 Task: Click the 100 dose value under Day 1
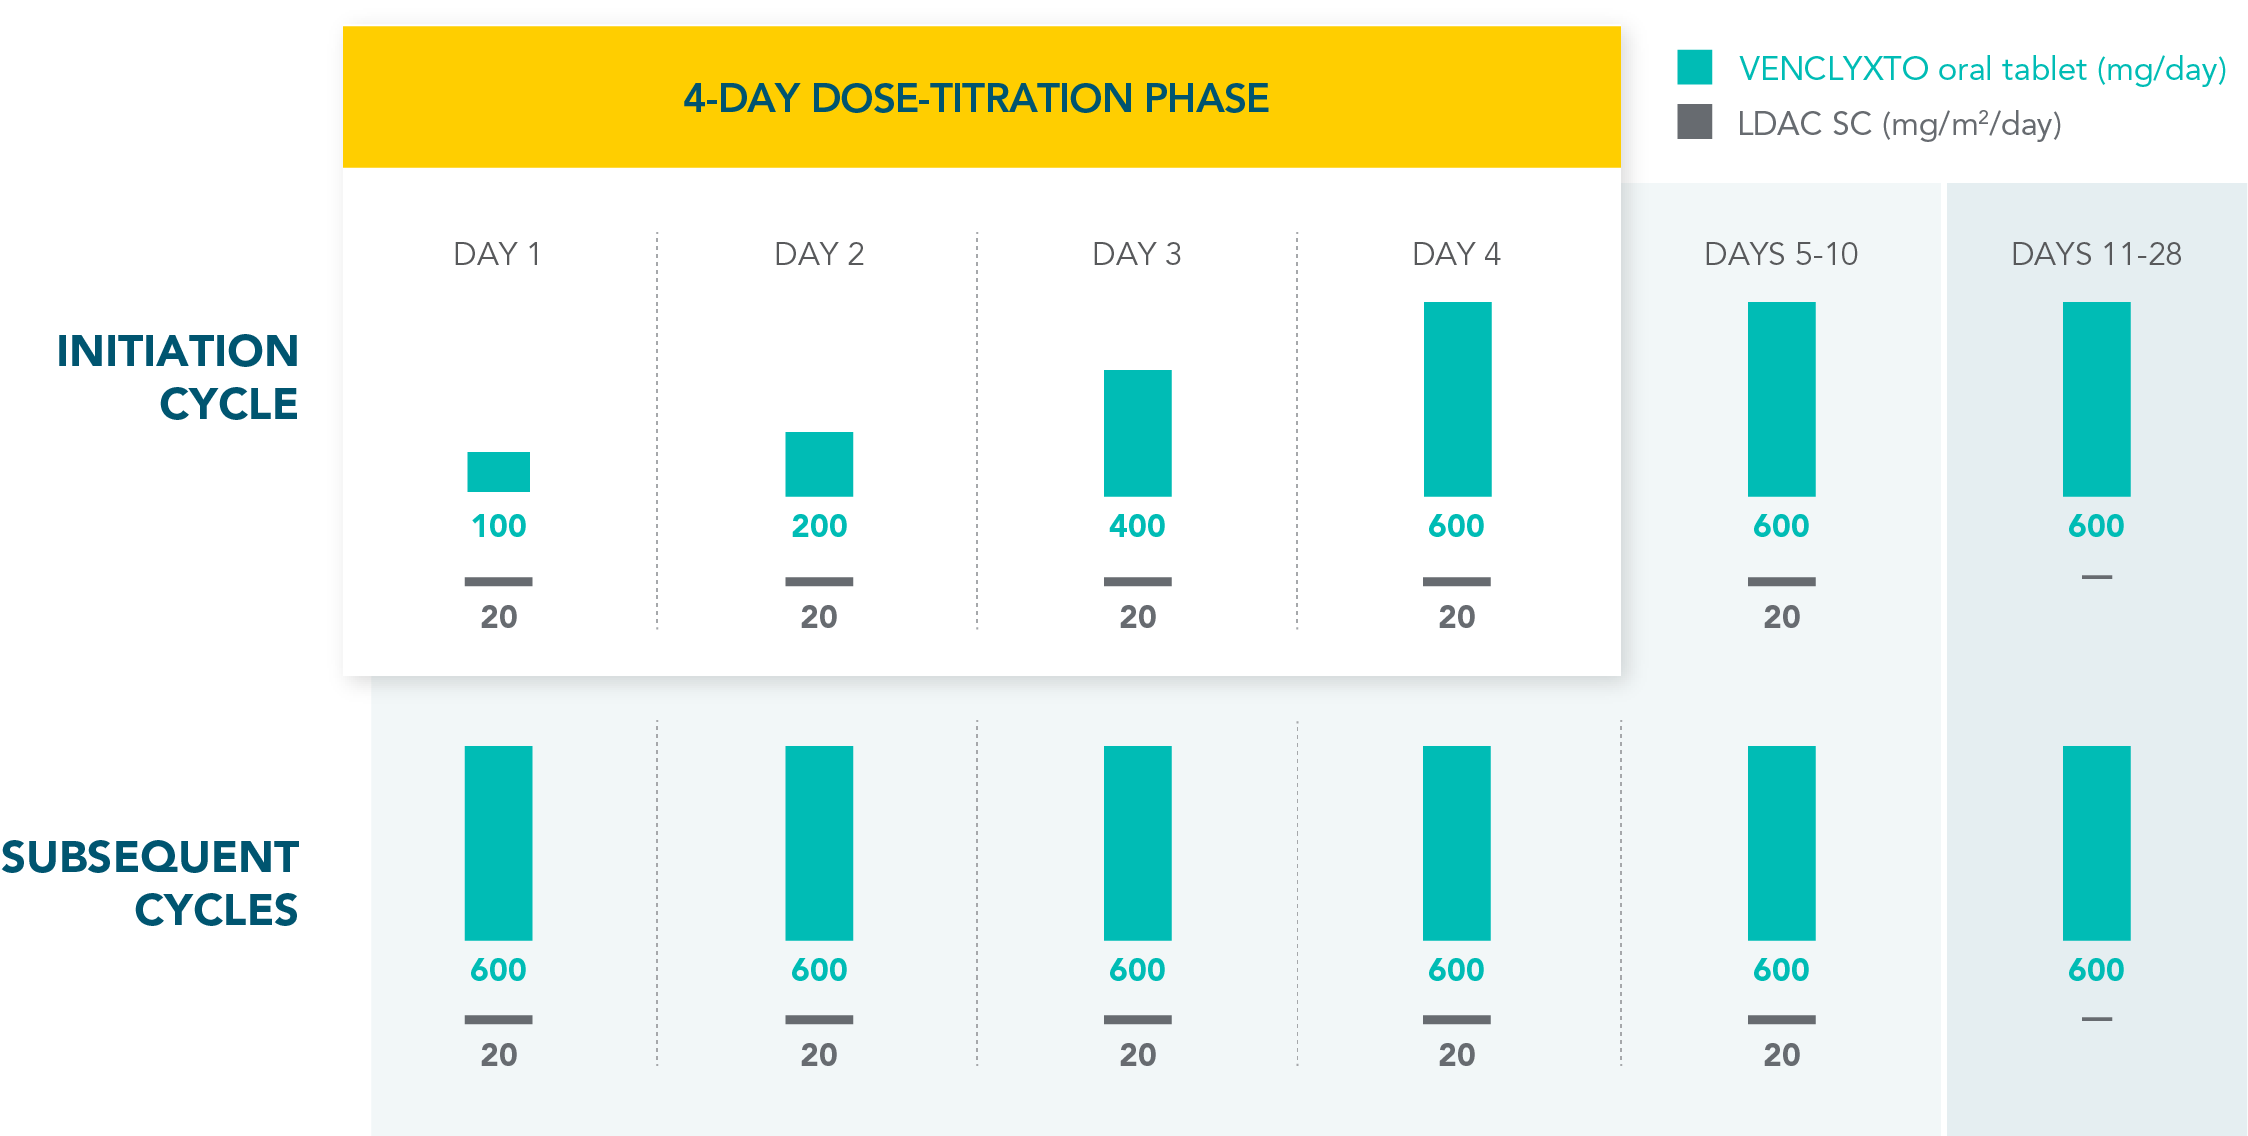click(498, 526)
